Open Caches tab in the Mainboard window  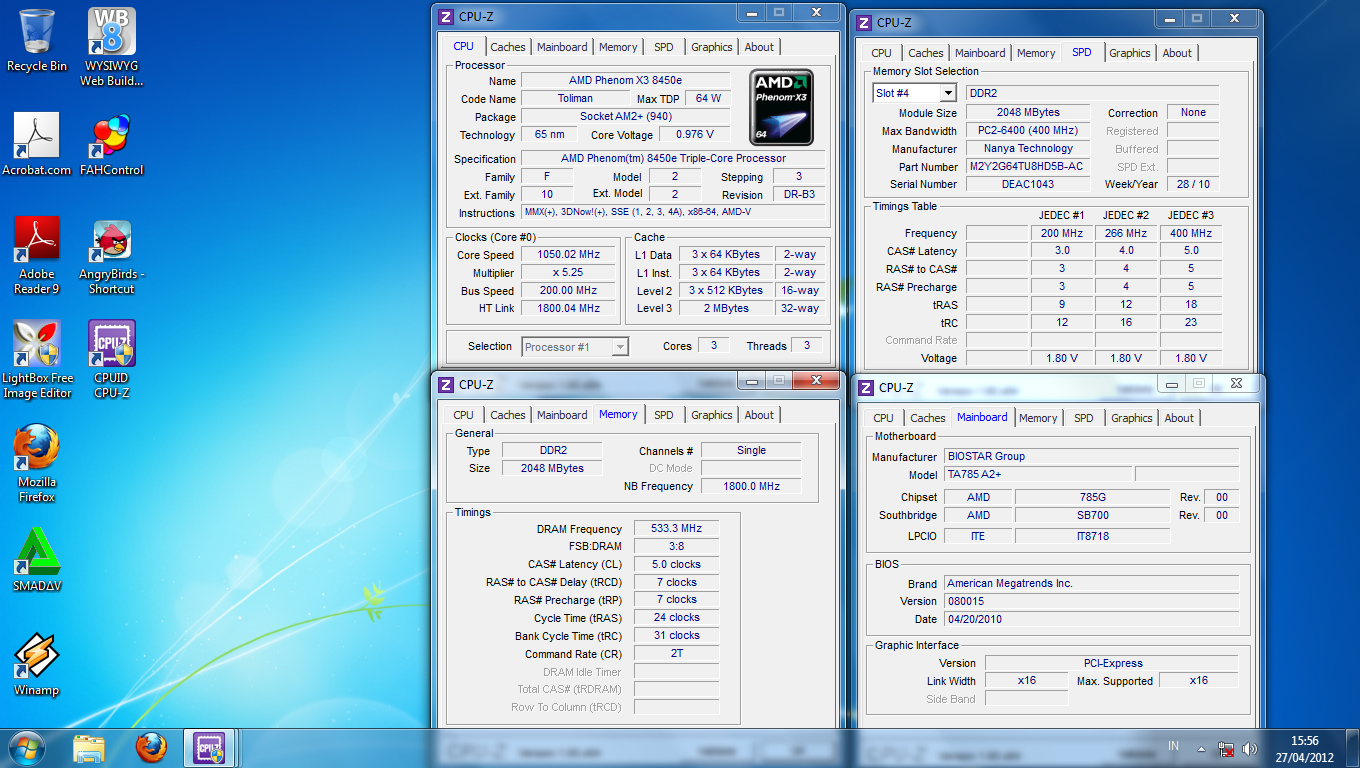coord(927,418)
